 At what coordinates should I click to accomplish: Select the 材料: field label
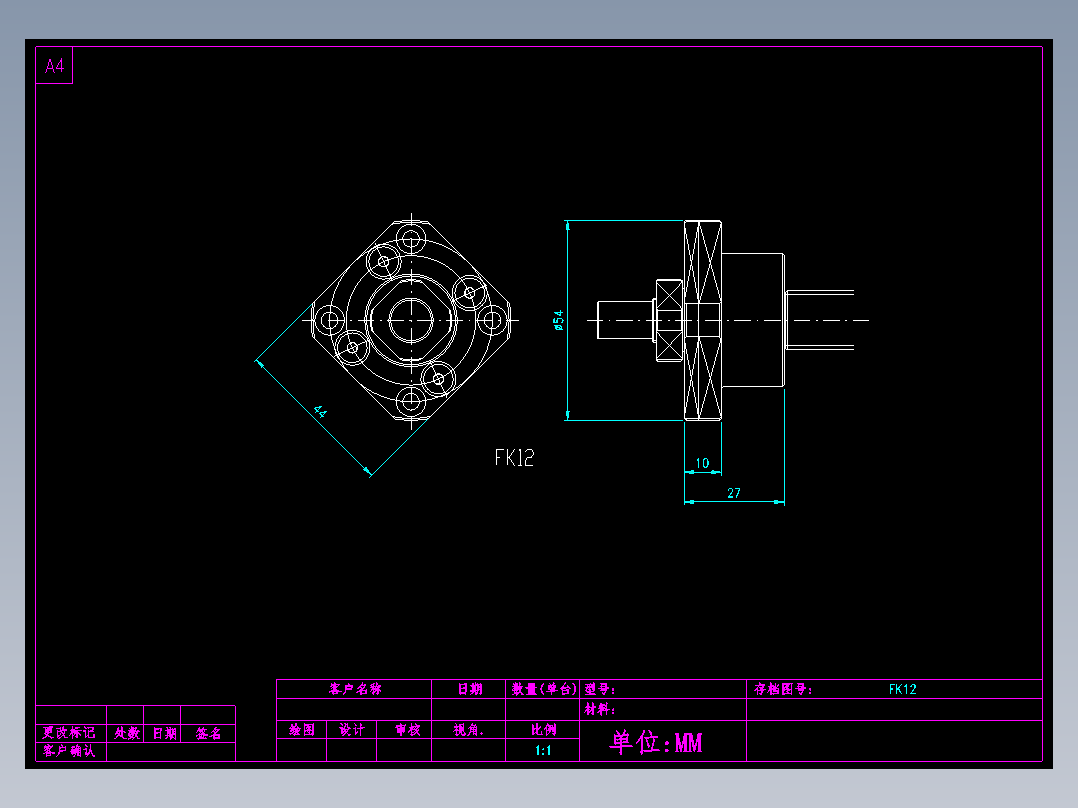600,709
